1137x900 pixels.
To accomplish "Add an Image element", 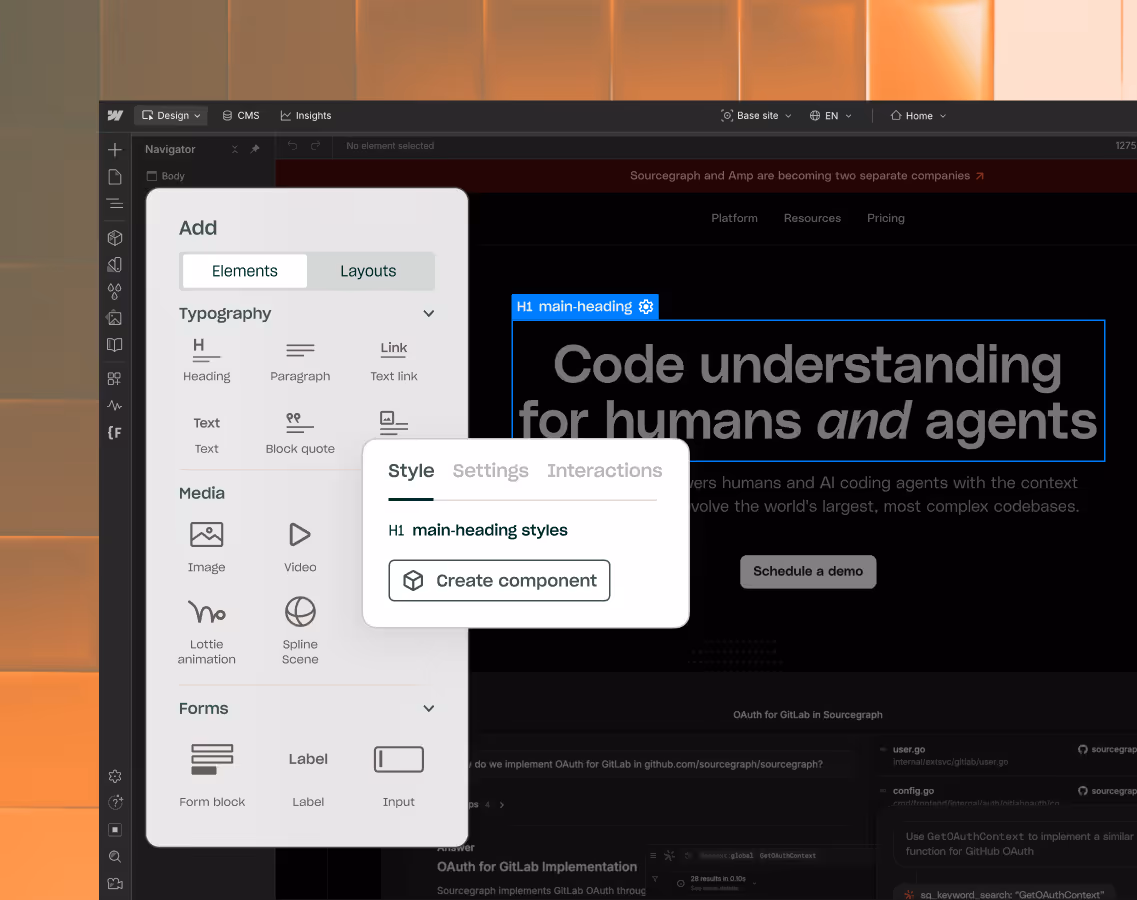I will pos(207,547).
